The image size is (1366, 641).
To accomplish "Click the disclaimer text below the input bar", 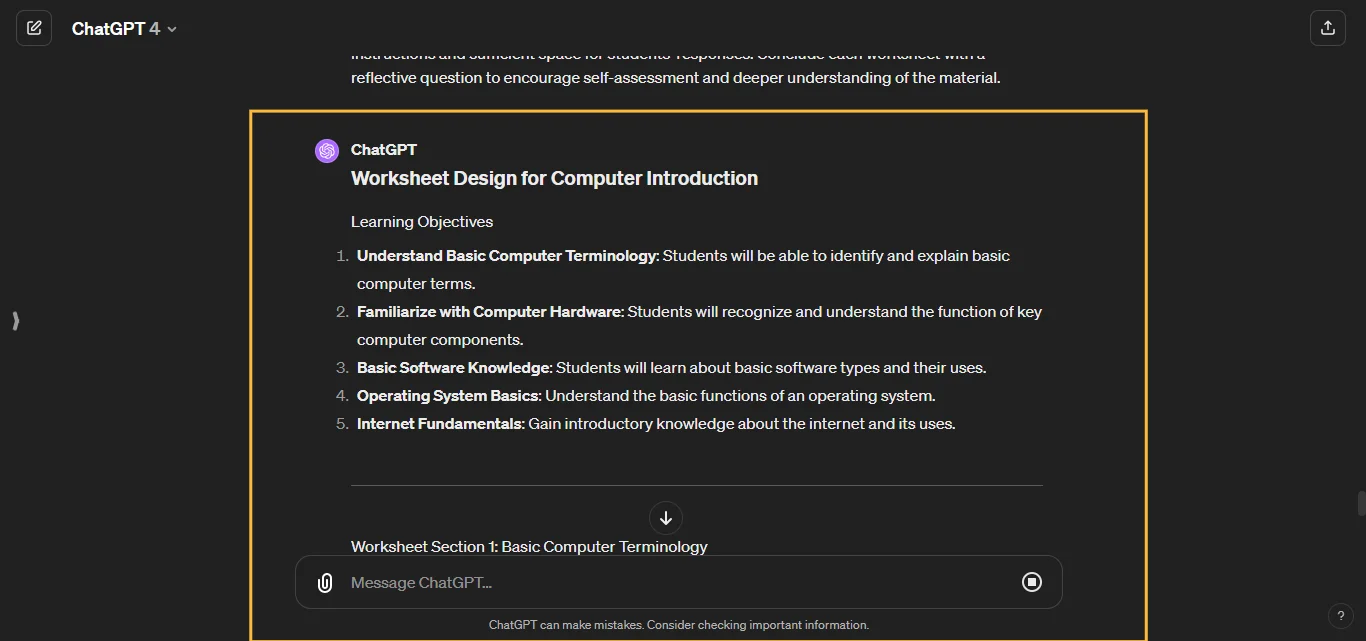I will coord(679,624).
